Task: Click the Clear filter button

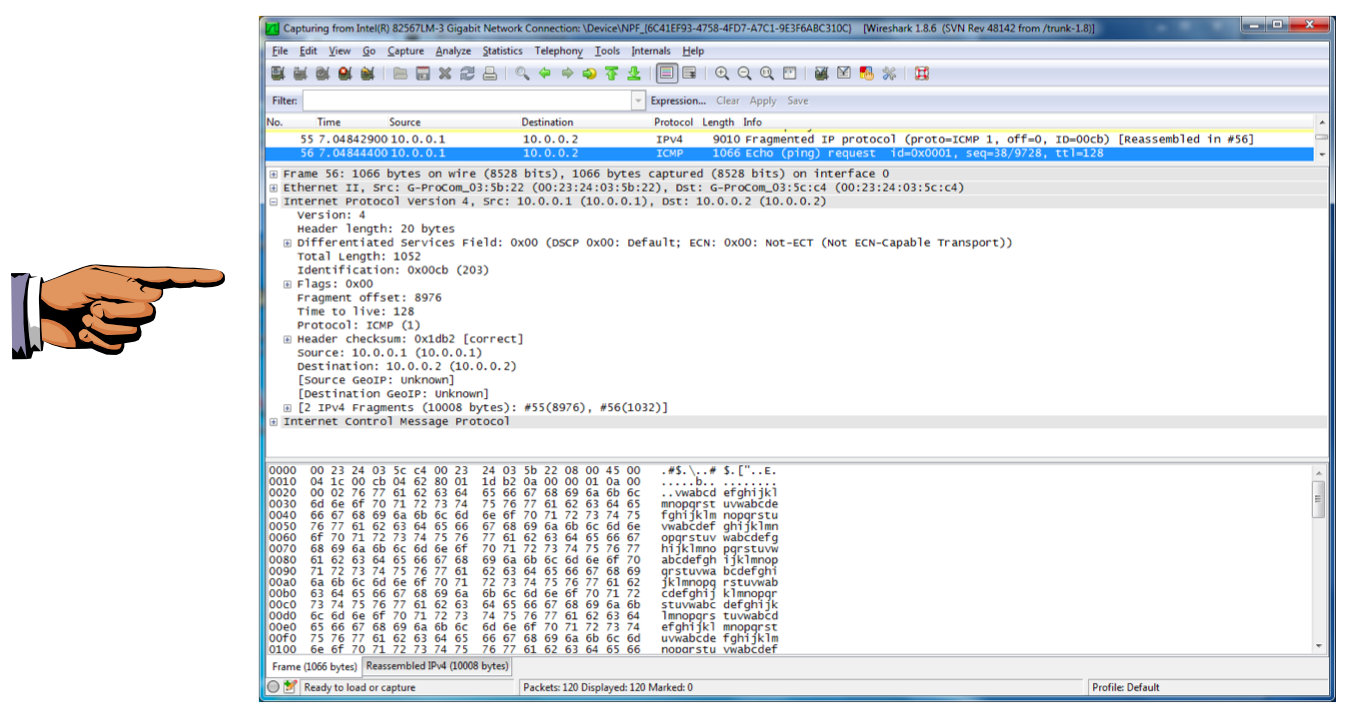Action: pos(728,101)
